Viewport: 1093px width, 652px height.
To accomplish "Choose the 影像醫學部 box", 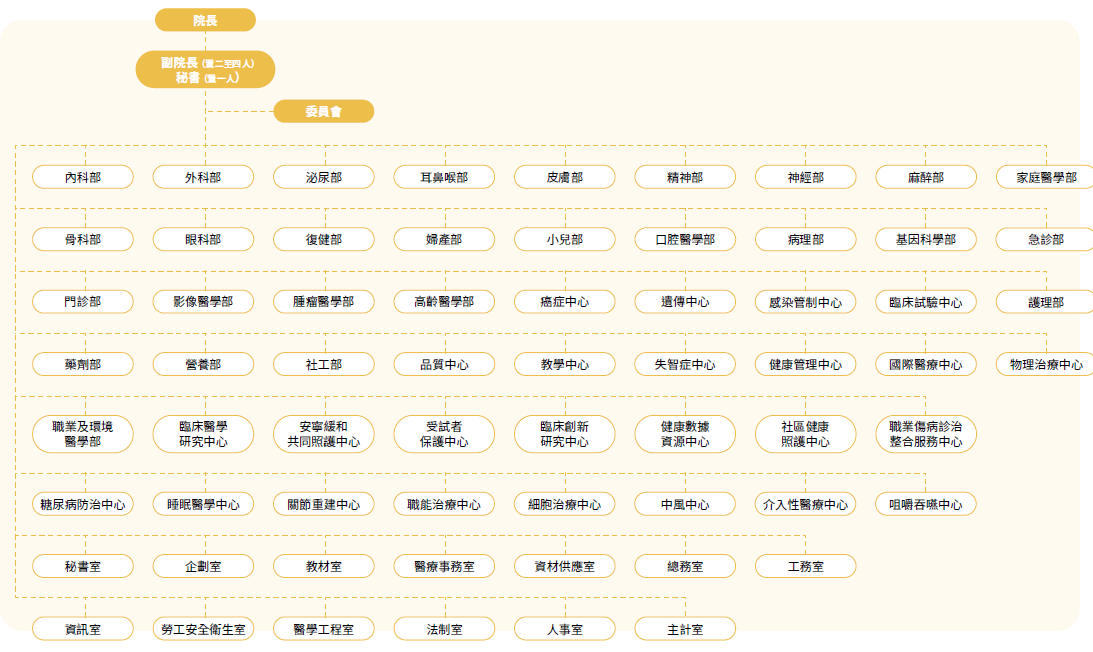I will [x=204, y=302].
